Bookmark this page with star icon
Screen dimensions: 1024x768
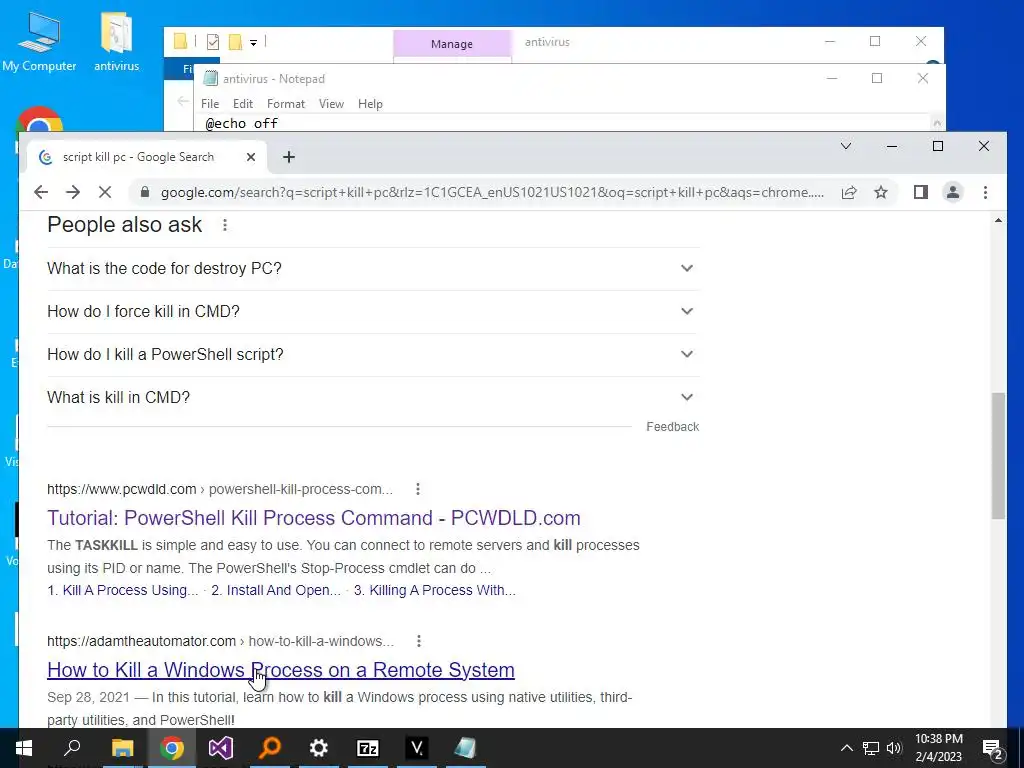(x=881, y=192)
